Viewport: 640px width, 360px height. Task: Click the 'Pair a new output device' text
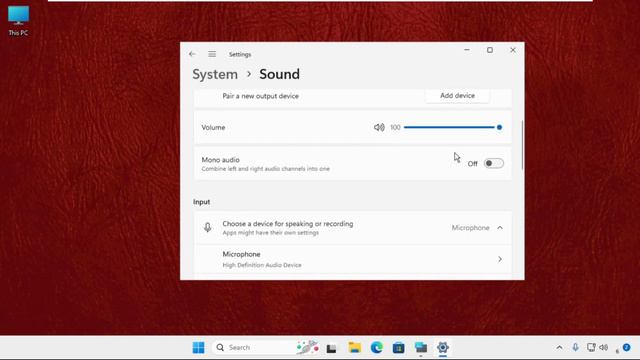[x=260, y=96]
